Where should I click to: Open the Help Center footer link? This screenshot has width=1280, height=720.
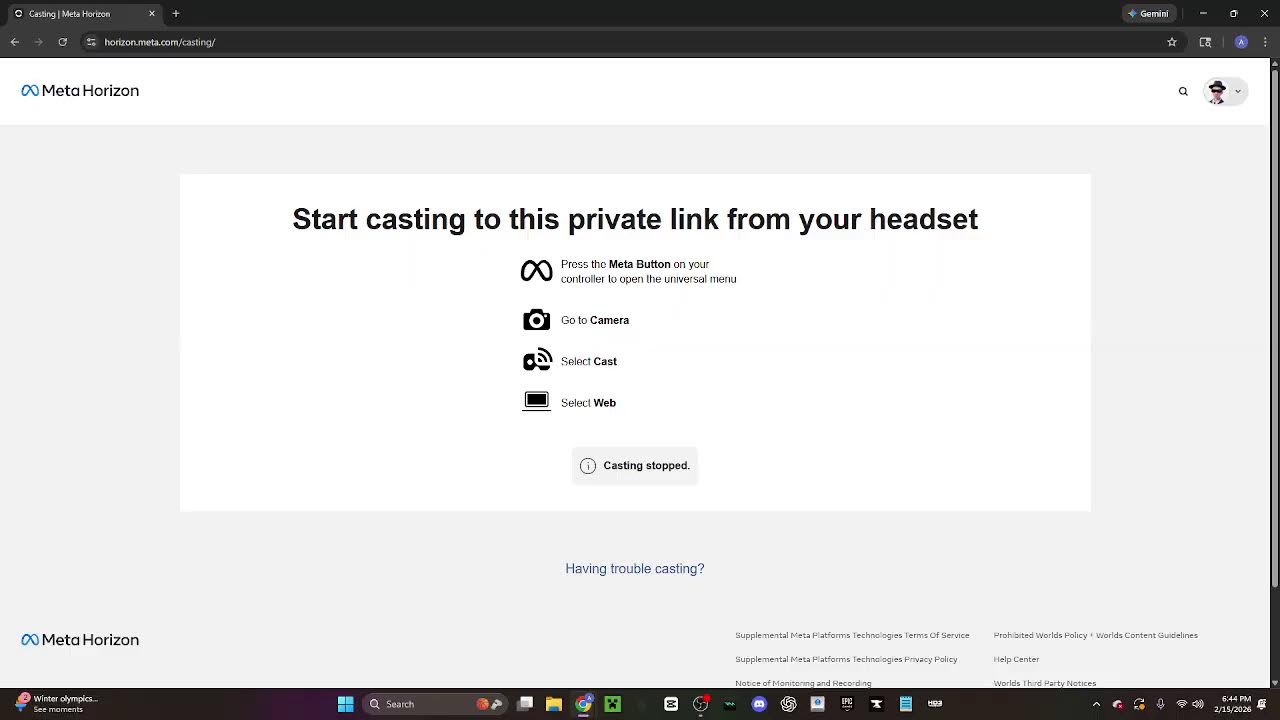1016,659
